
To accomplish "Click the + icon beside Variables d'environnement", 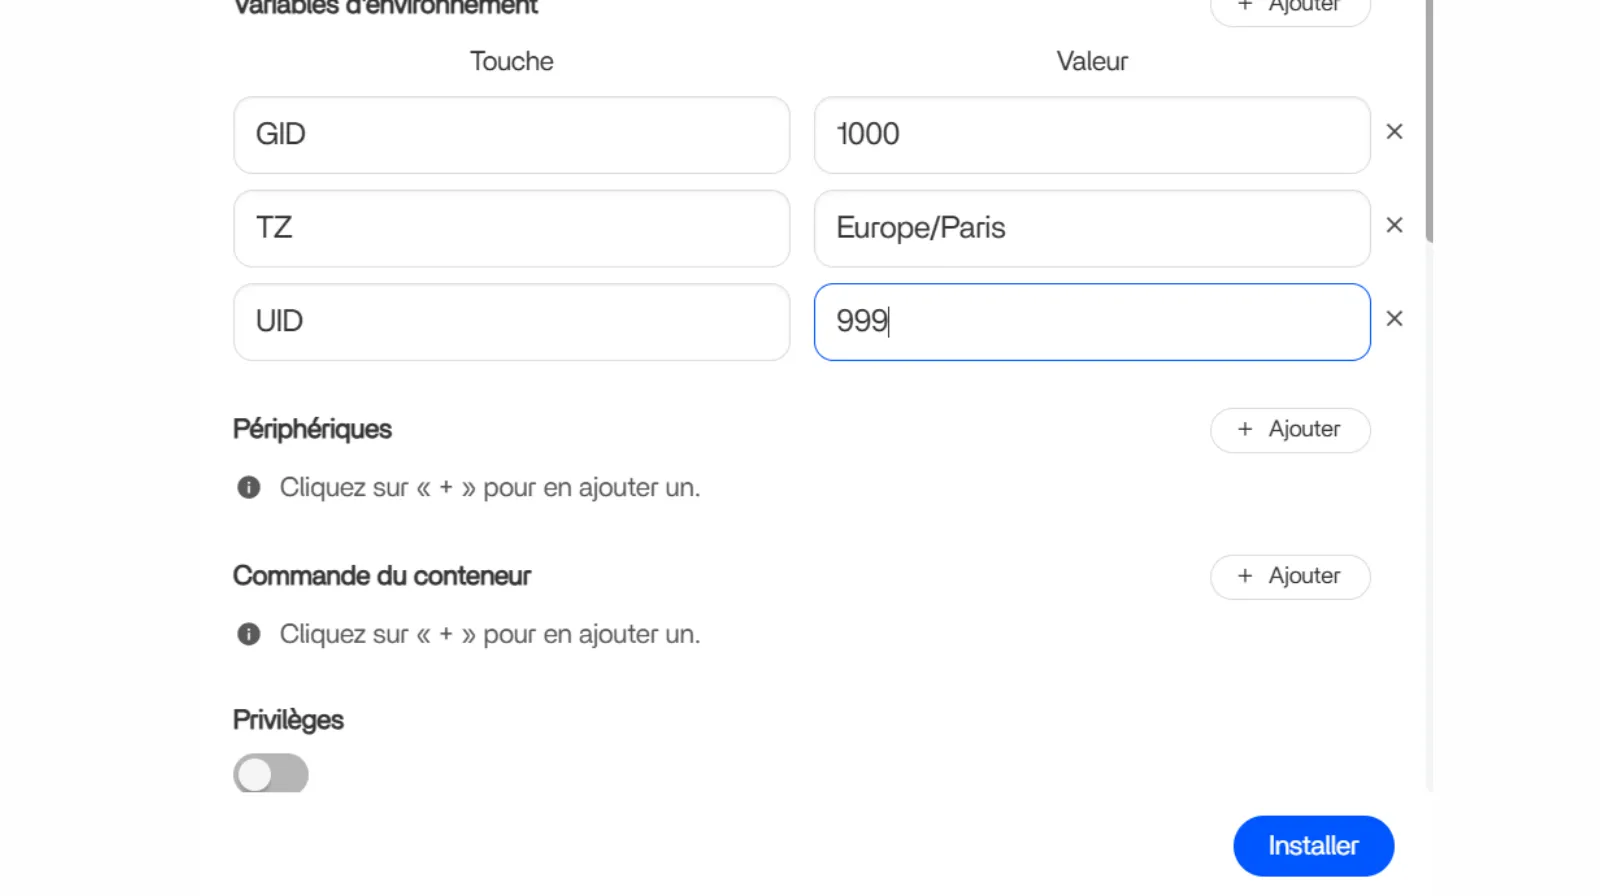I will 1243,6.
